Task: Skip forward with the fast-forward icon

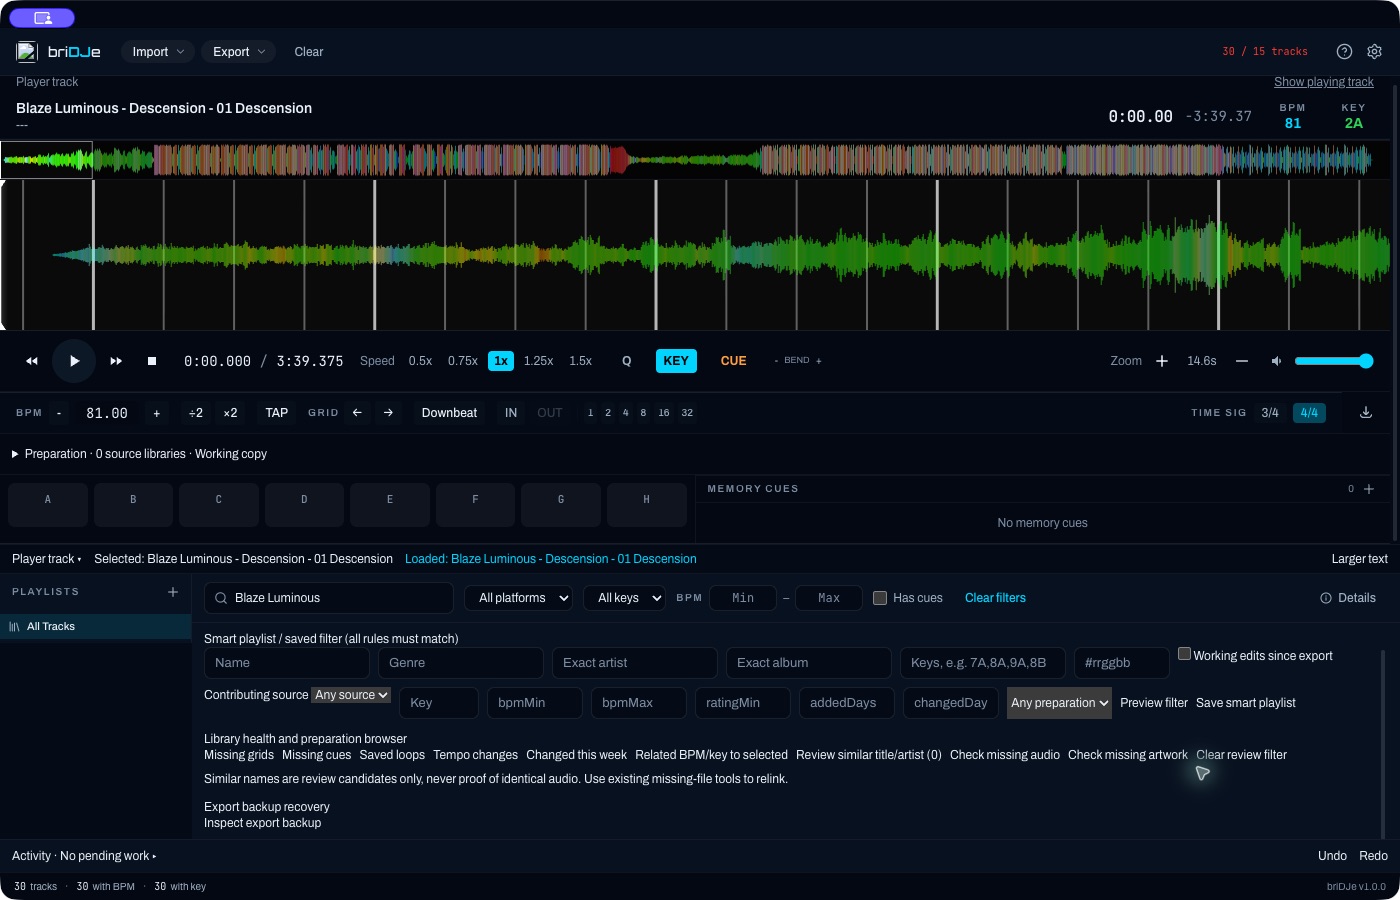Action: [116, 361]
